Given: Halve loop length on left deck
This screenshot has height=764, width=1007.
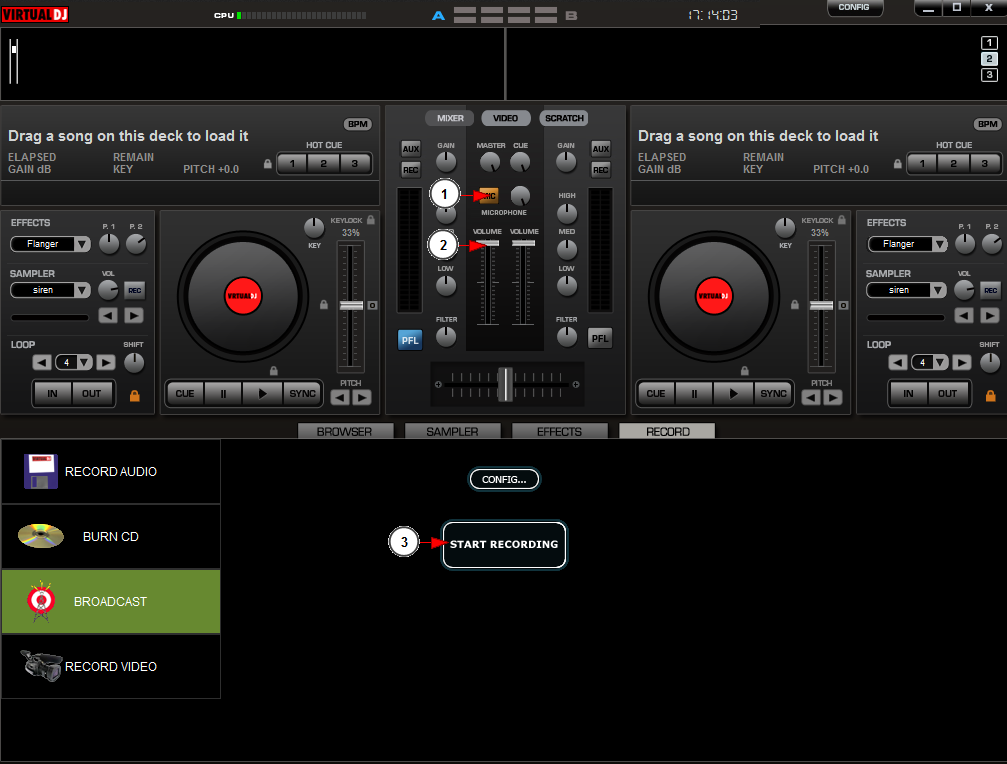Looking at the screenshot, I should [42, 363].
